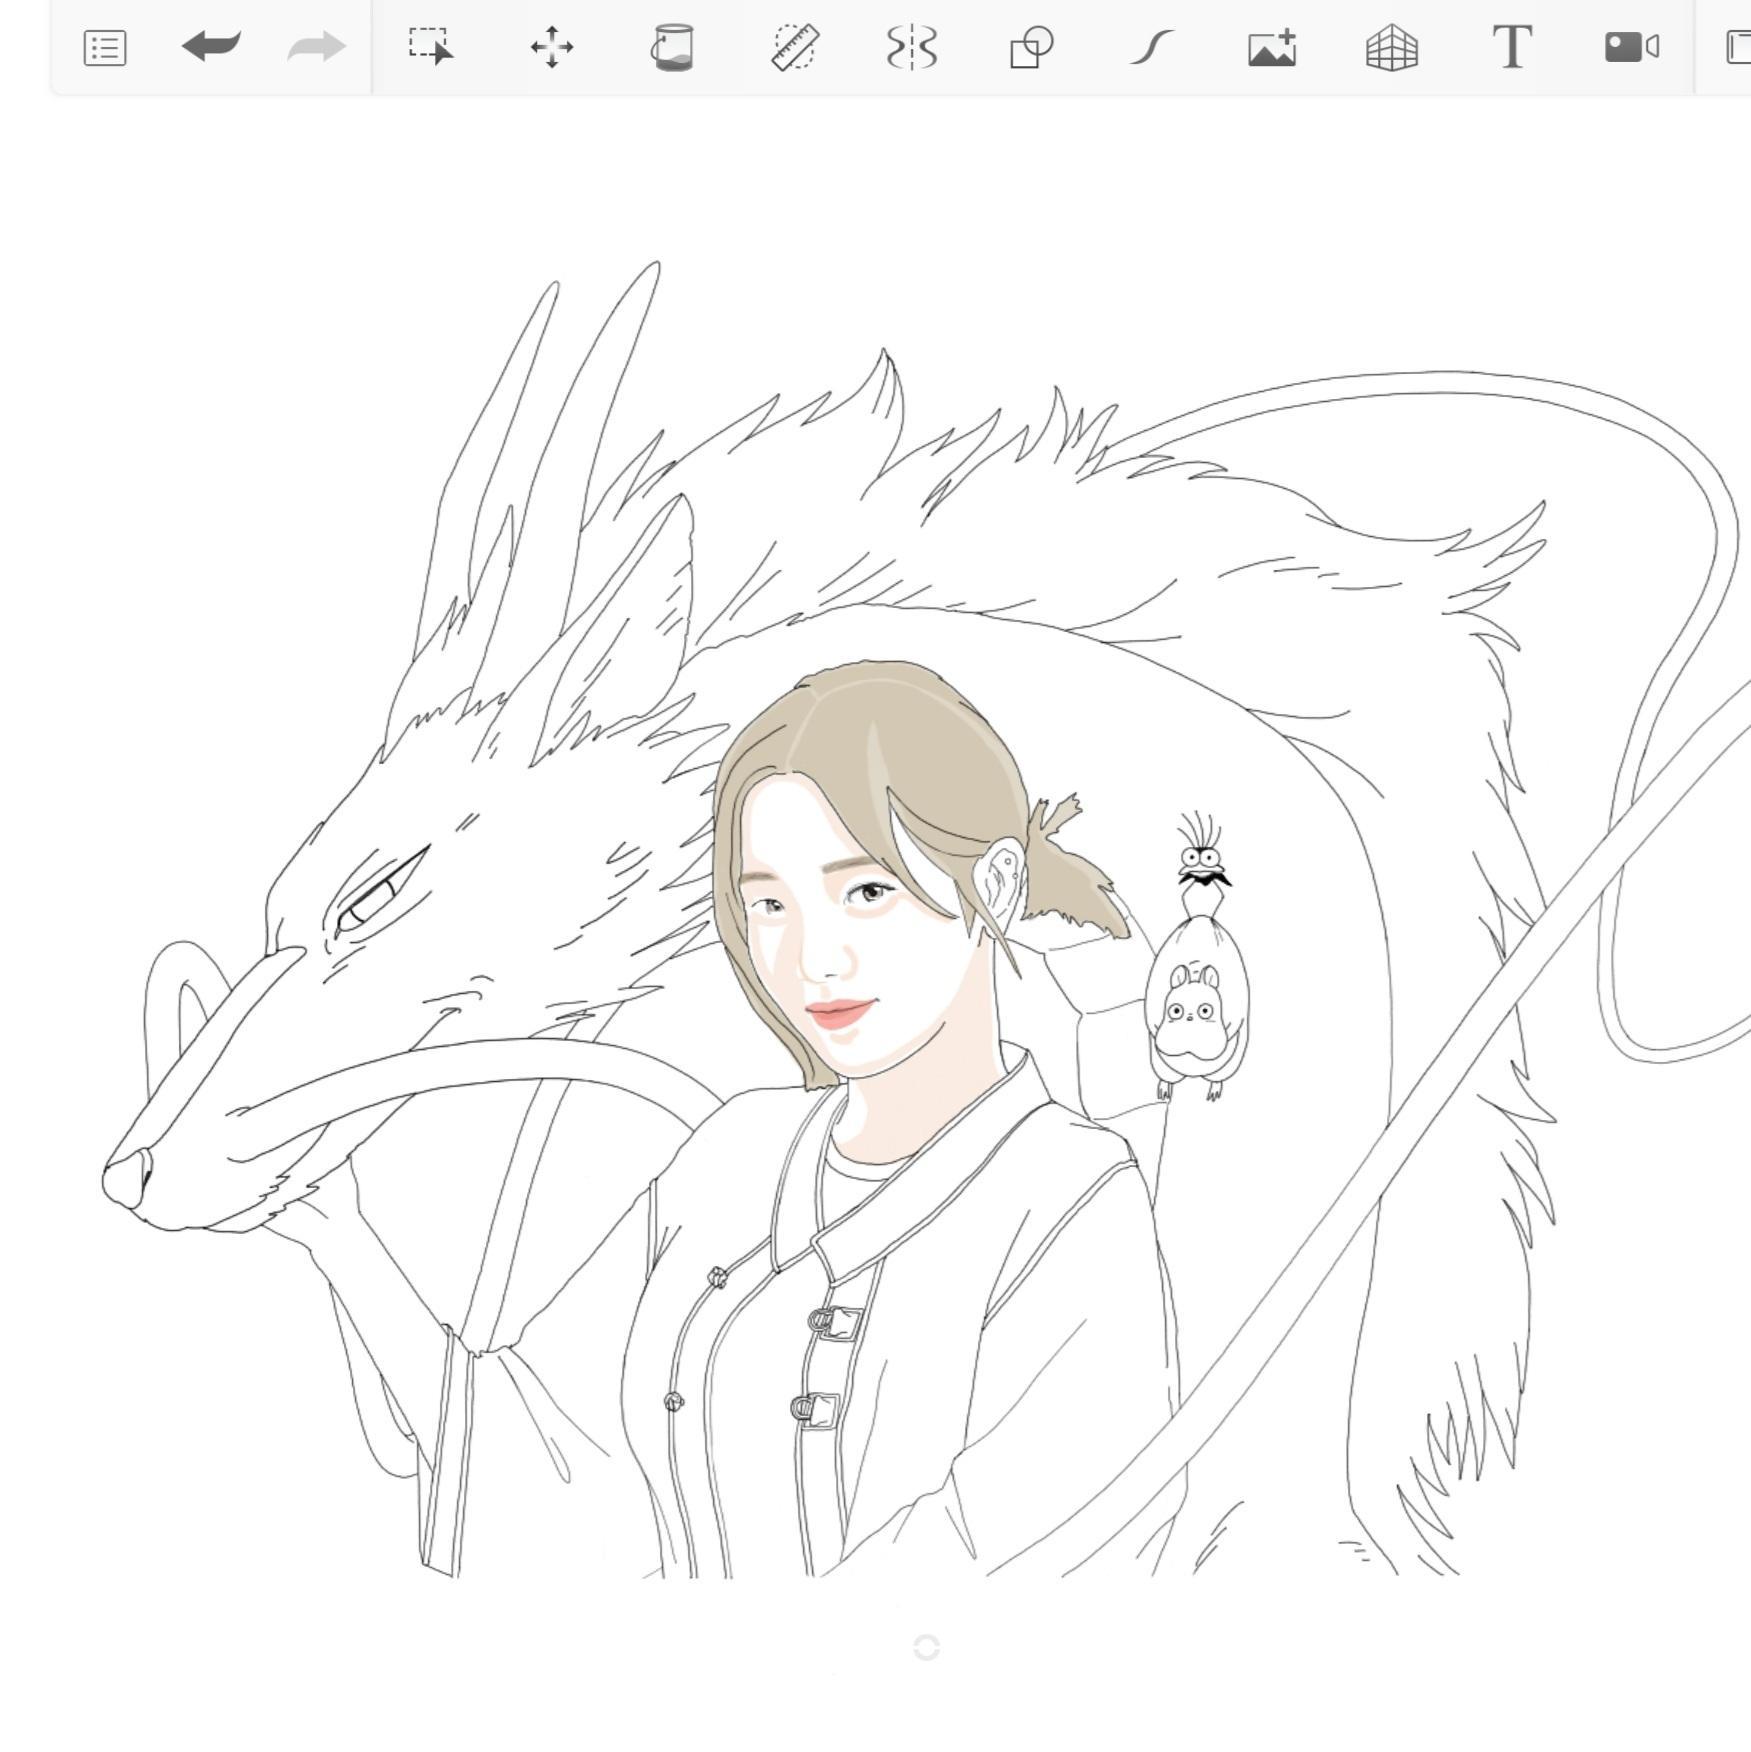Screen dimensions: 1751x1752
Task: Open the main menu list icon
Action: tap(104, 48)
